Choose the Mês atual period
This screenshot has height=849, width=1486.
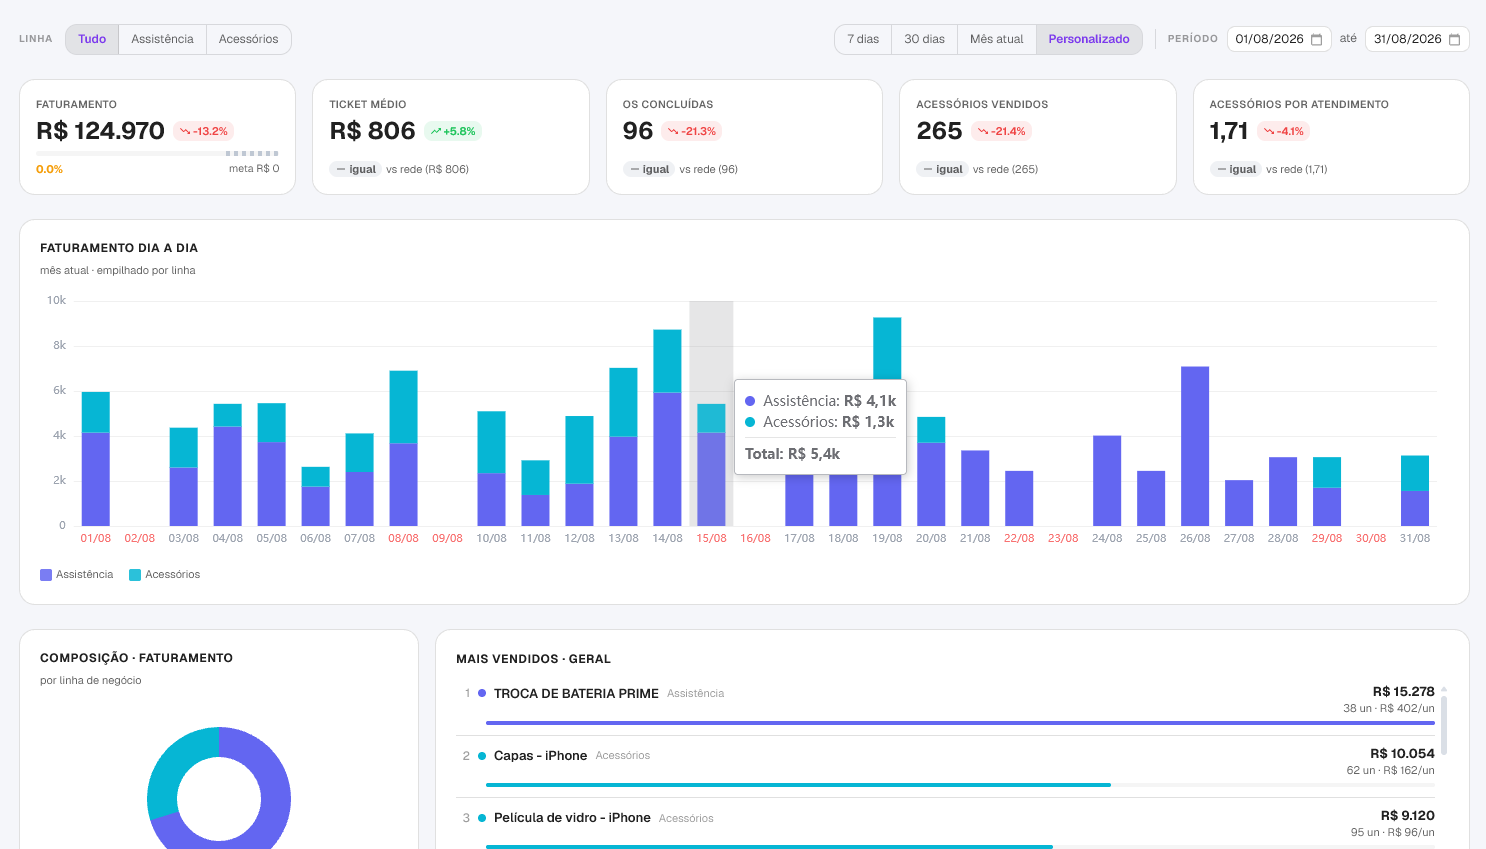coord(997,39)
